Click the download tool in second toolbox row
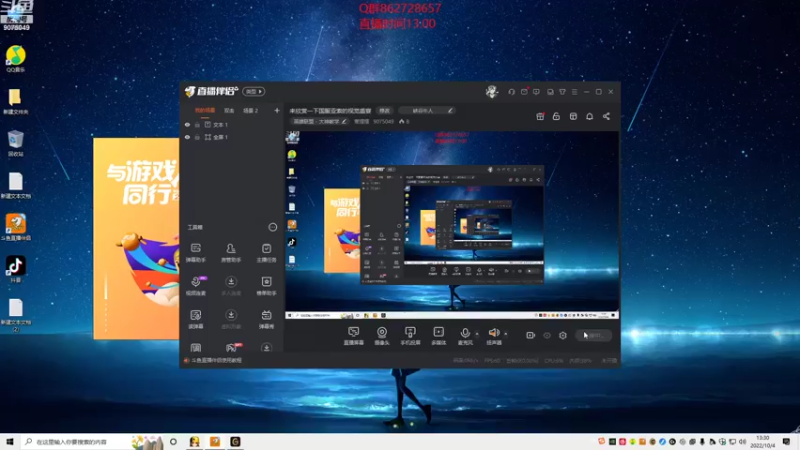Image resolution: width=800 pixels, height=450 pixels. click(x=231, y=286)
